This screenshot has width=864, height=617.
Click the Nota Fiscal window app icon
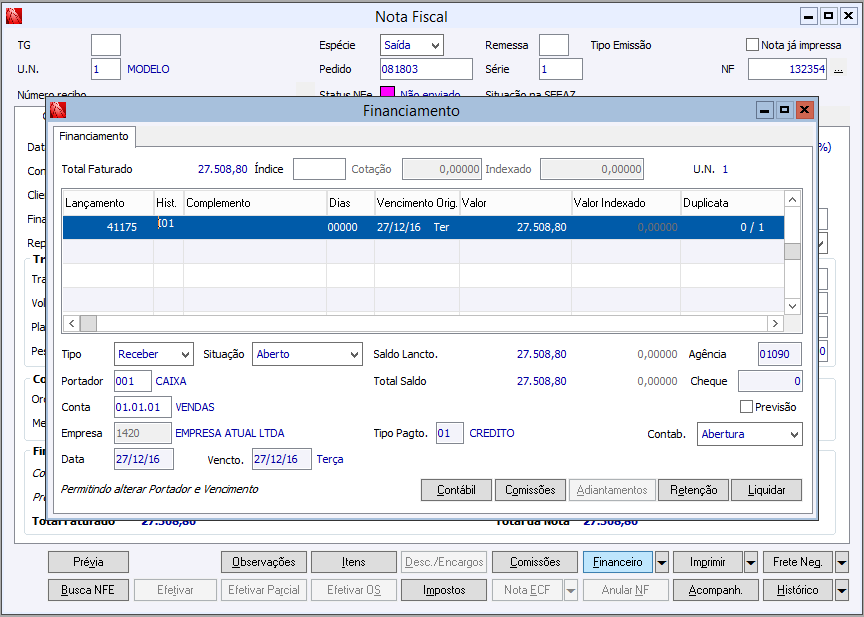(13, 17)
